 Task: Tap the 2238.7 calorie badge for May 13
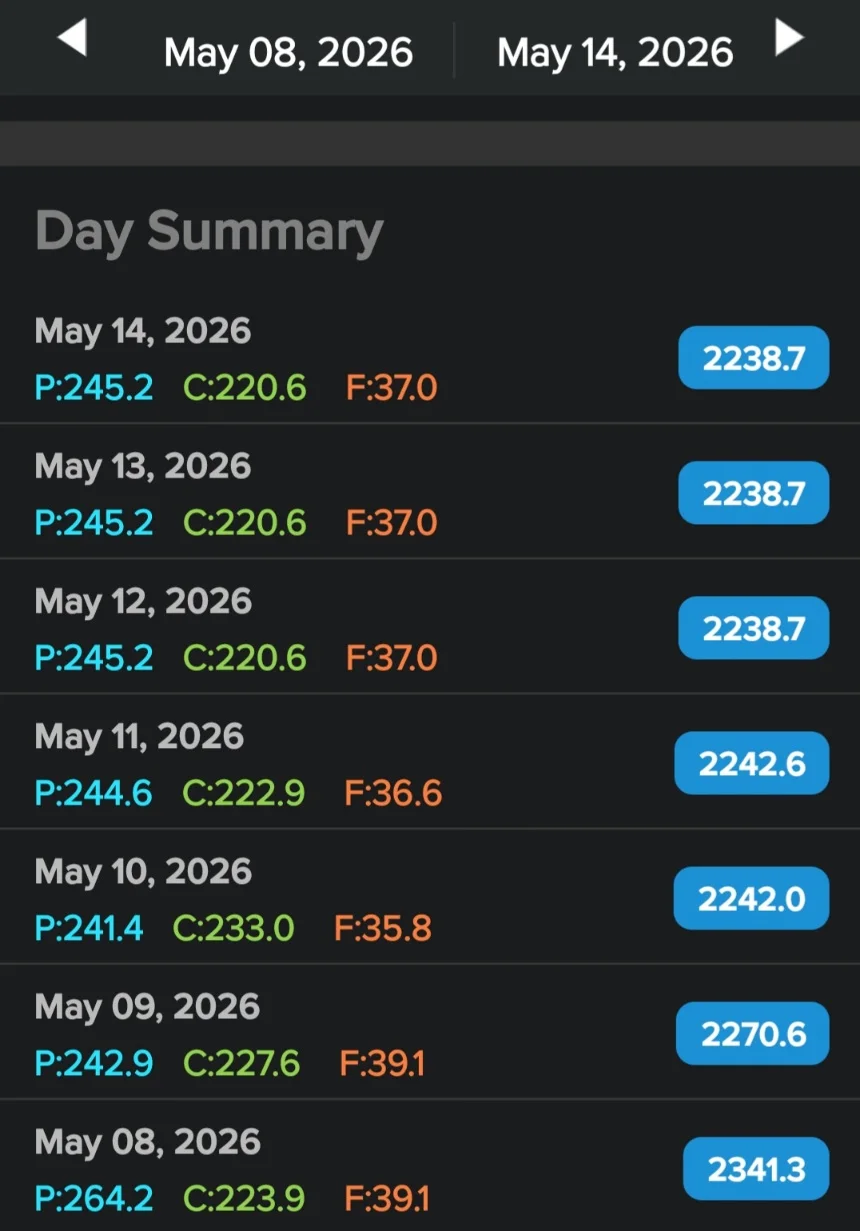754,493
